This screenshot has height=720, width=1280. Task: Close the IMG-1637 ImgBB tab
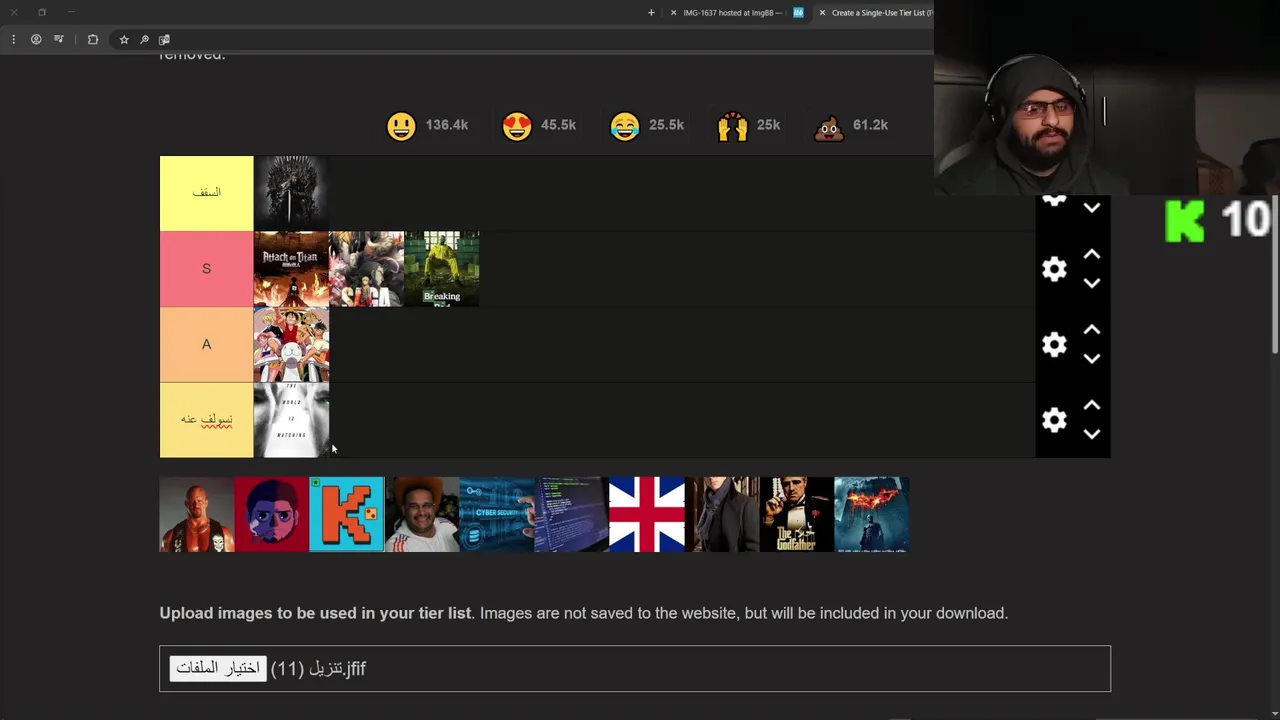tap(673, 12)
